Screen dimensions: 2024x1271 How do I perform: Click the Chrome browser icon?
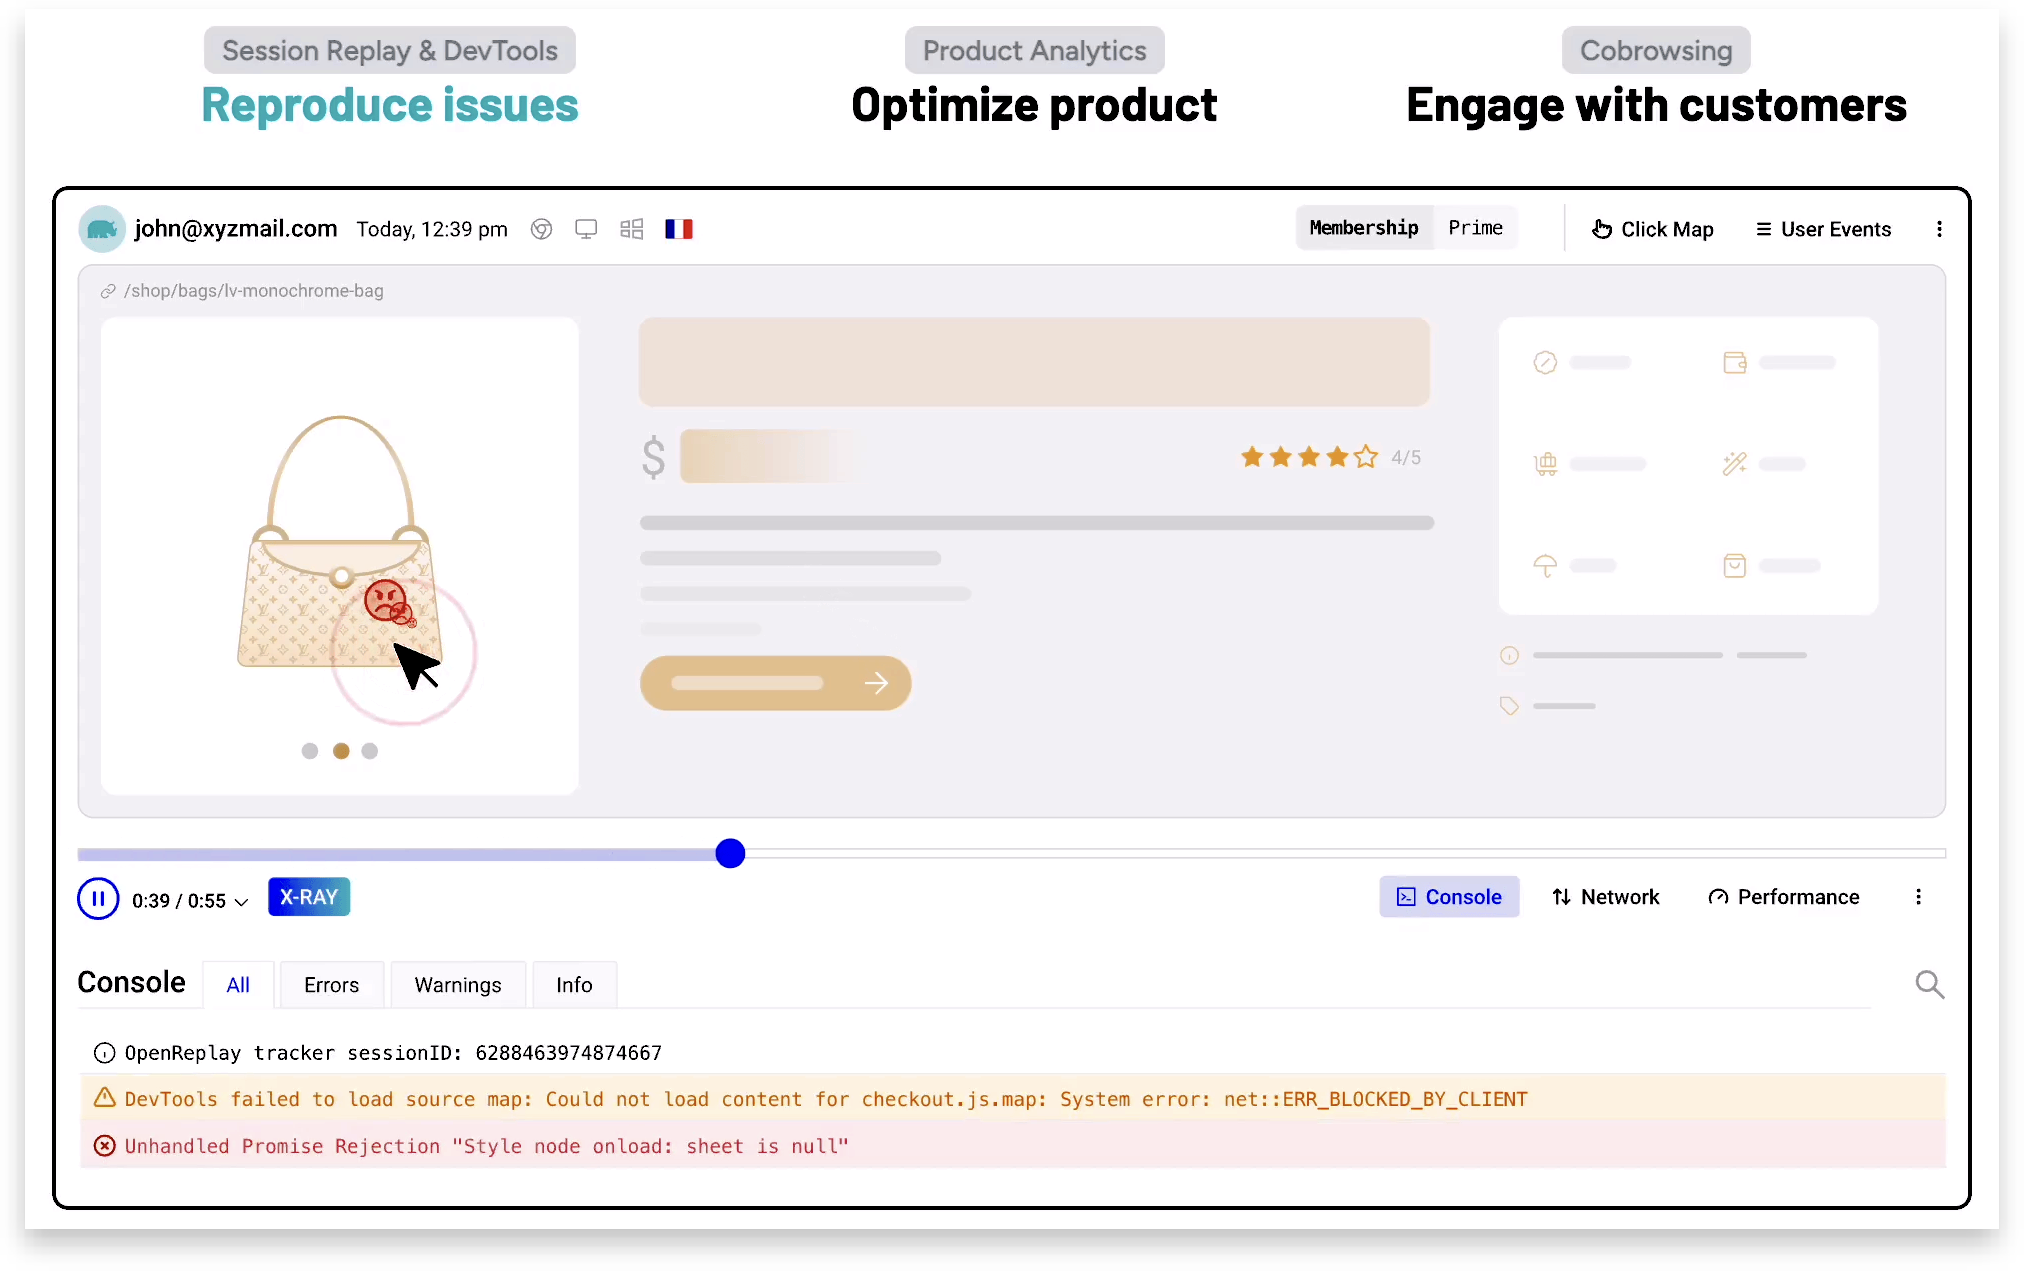[x=541, y=229]
